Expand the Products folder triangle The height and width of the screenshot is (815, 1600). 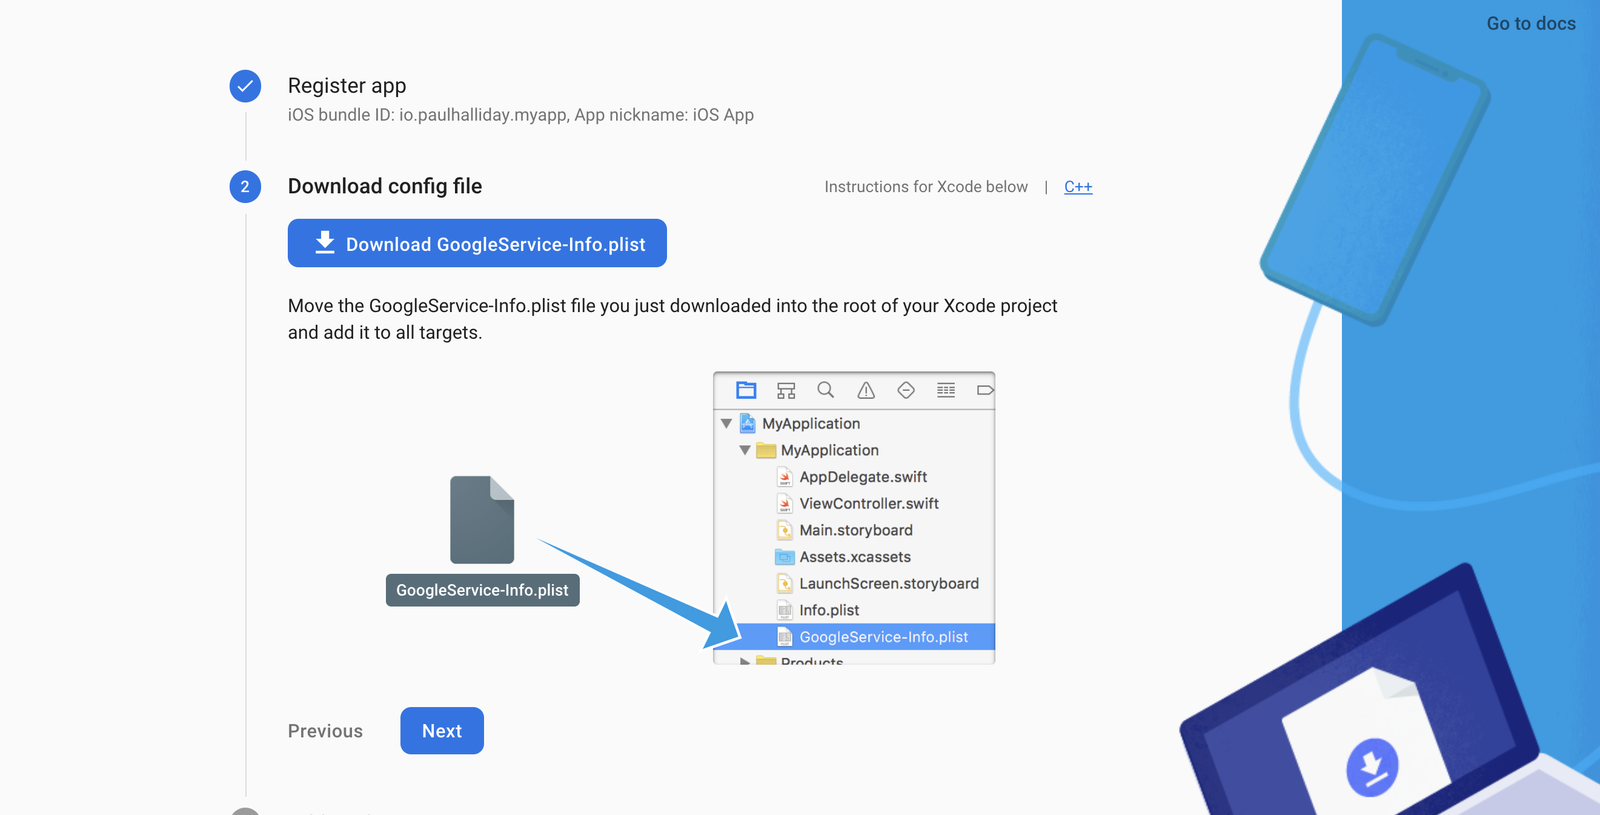[x=745, y=661]
